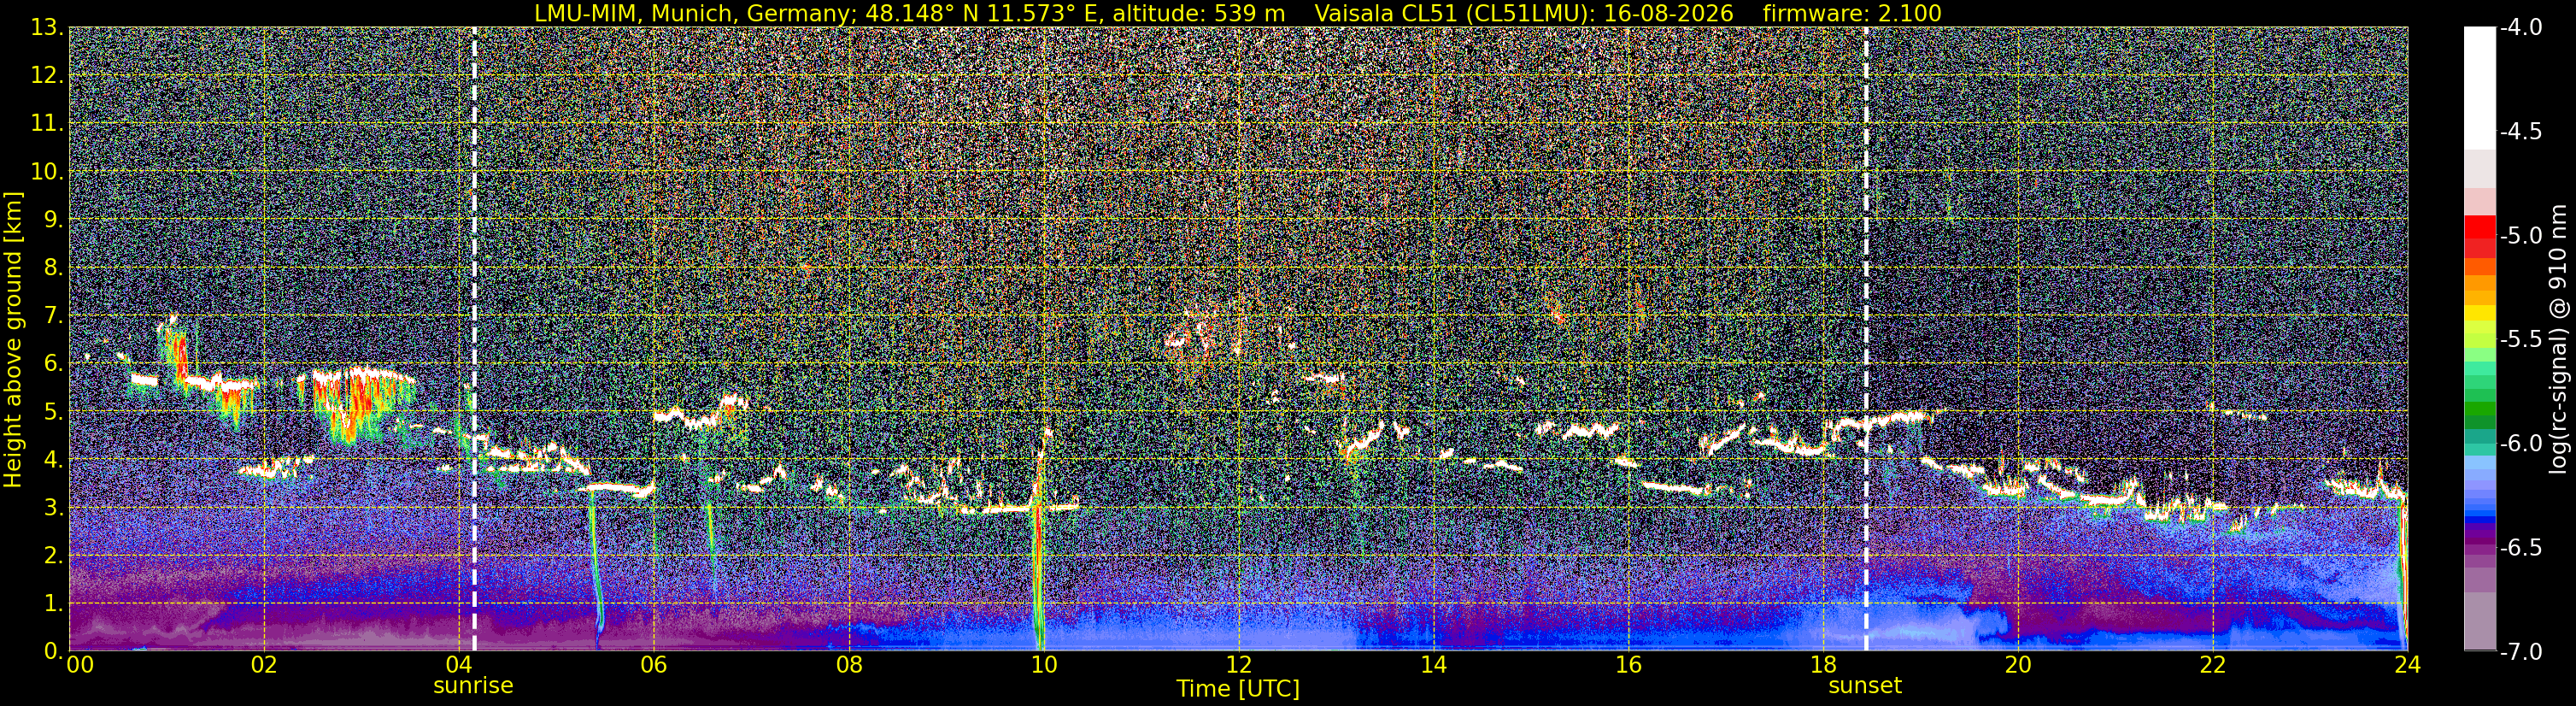Click the colorbar tick label '-4.0'

pos(2521,28)
